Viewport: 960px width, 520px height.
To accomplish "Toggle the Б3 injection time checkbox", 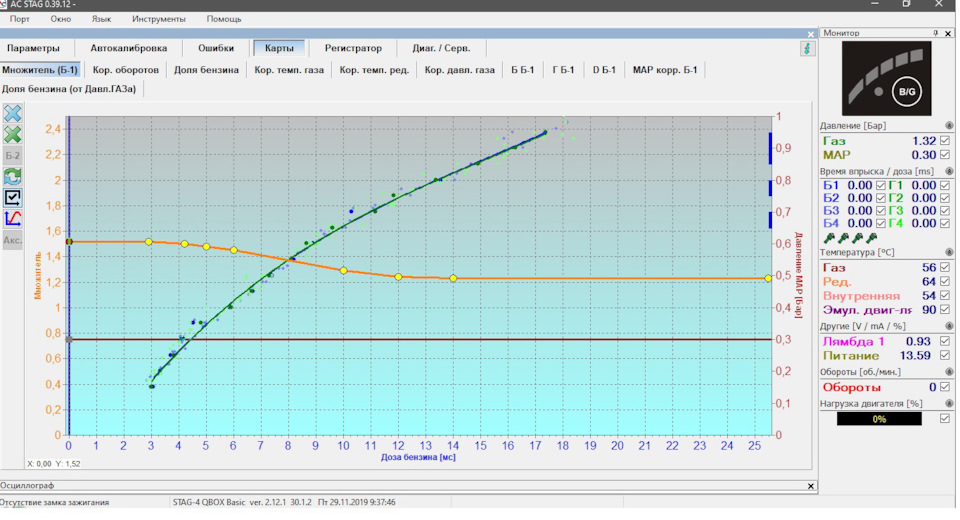I will 880,211.
